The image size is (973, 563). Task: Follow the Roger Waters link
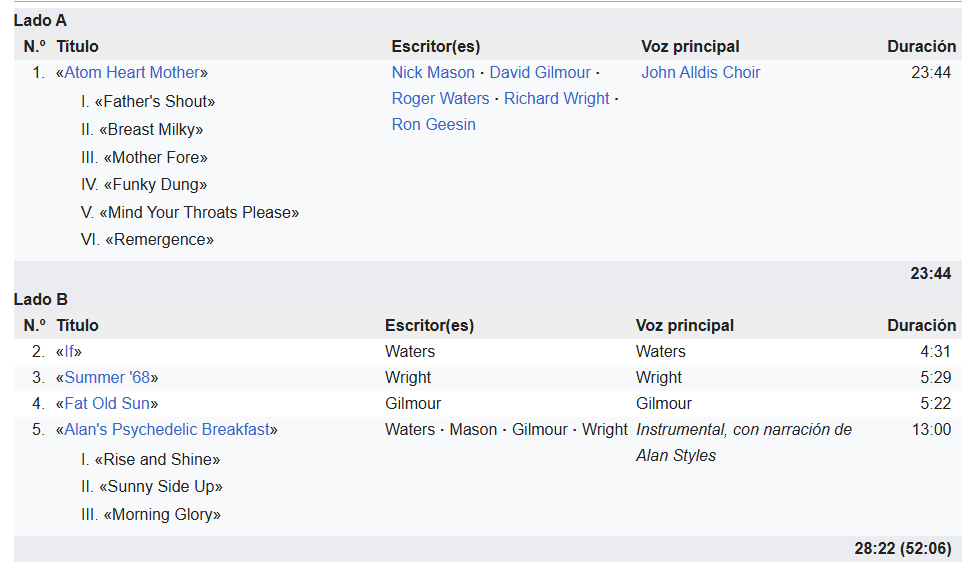tap(440, 98)
